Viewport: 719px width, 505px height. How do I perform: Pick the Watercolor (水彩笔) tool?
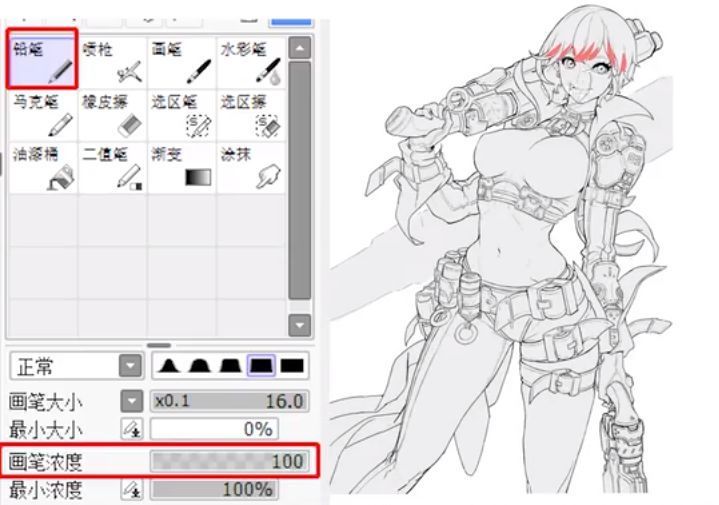[251, 61]
